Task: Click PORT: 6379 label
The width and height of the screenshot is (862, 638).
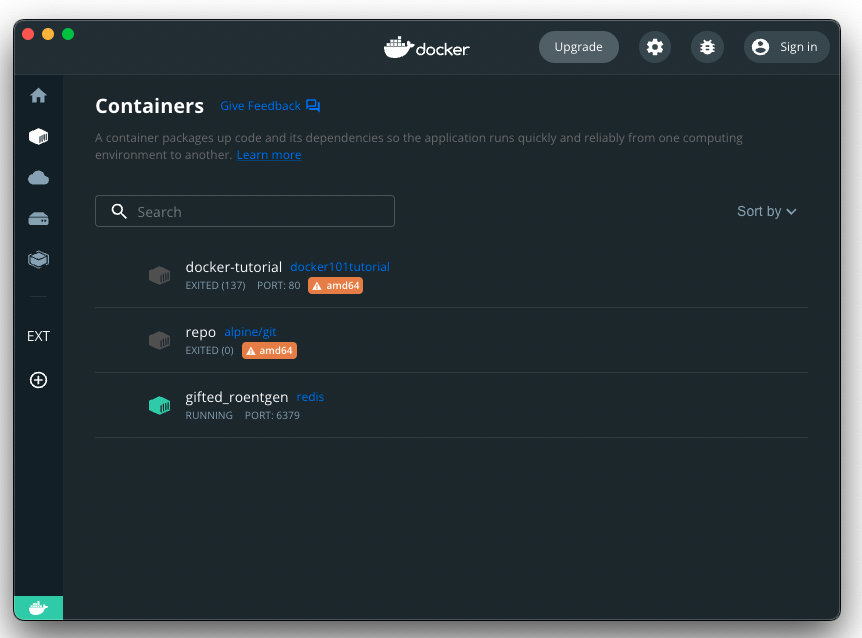Action: (x=272, y=415)
